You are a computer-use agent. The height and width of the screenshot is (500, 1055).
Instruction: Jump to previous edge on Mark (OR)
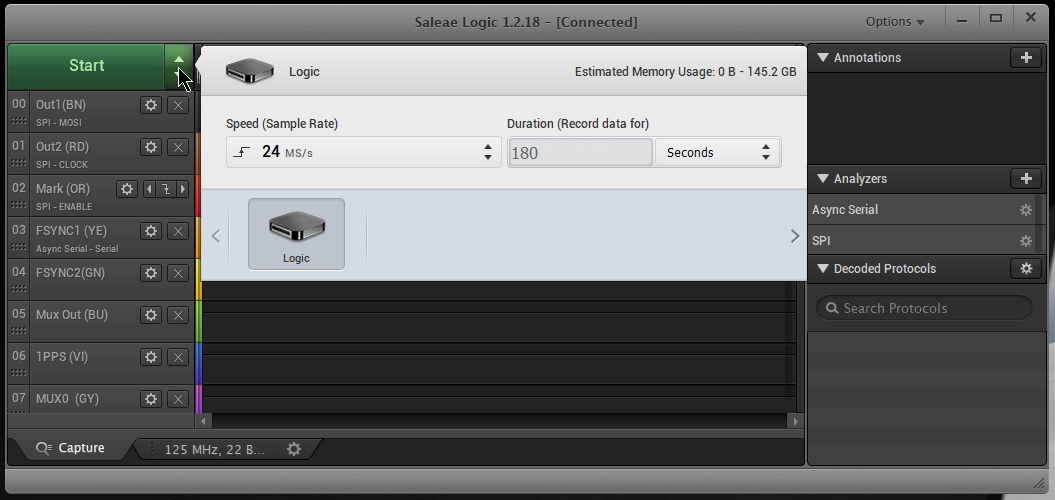tap(149, 189)
